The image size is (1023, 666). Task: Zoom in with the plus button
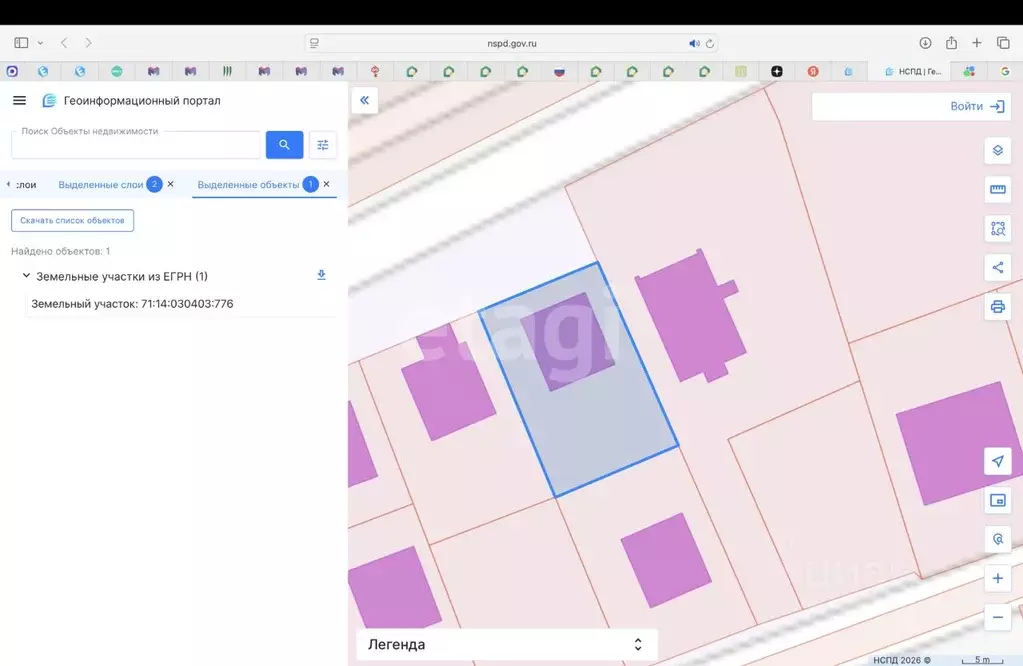[x=998, y=579]
